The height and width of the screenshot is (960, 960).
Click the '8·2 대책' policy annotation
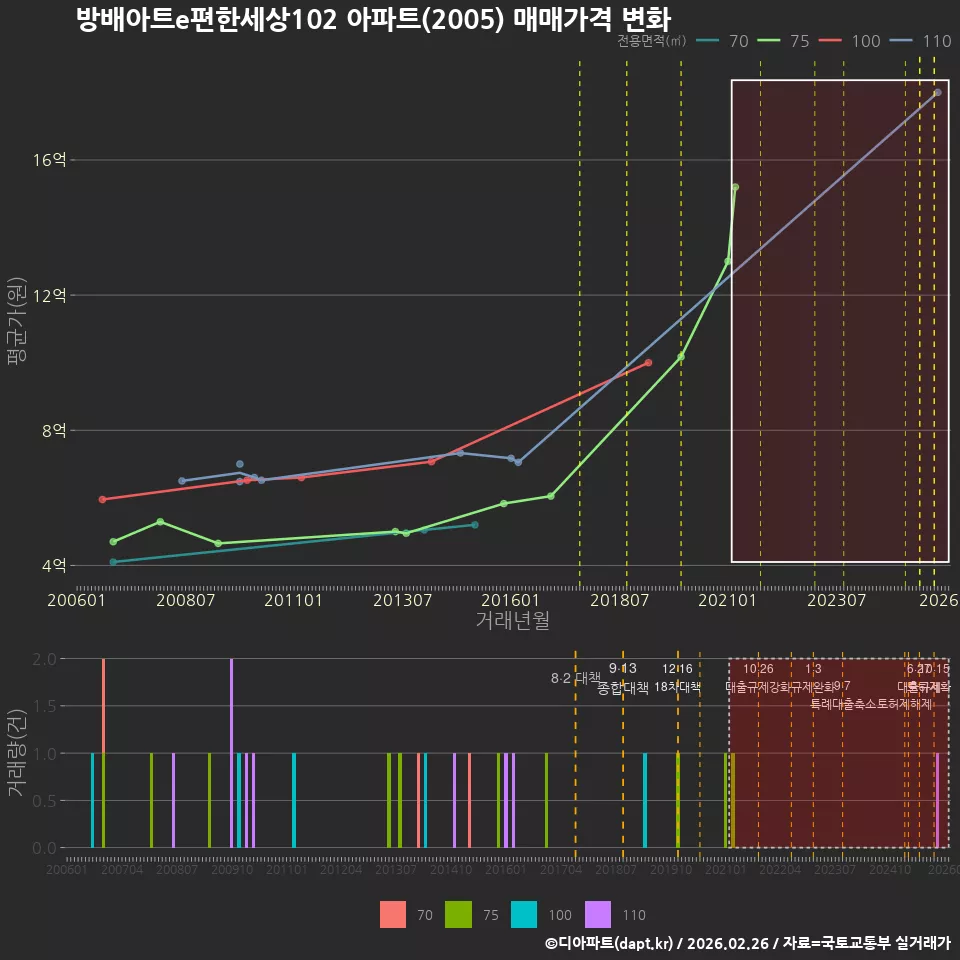[x=576, y=678]
